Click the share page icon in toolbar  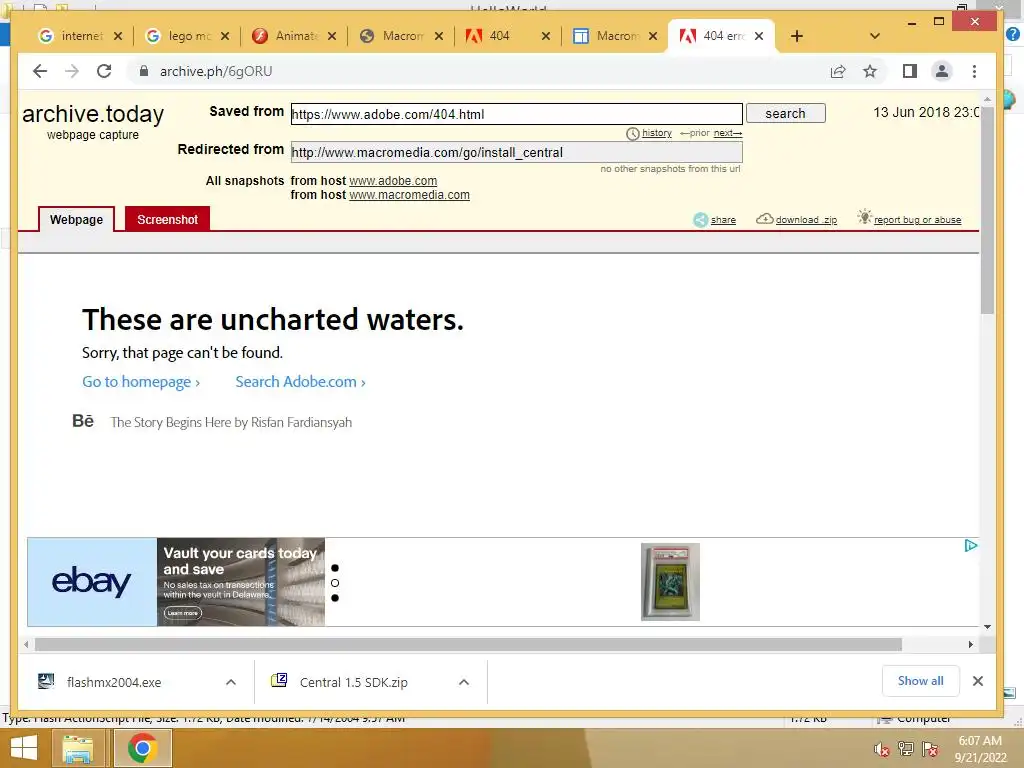point(838,71)
